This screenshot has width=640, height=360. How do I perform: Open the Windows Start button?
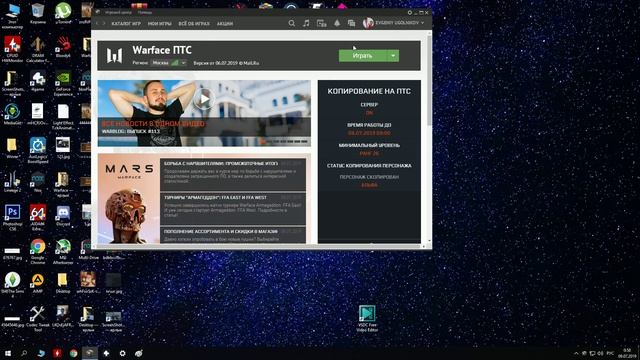(x=7, y=353)
